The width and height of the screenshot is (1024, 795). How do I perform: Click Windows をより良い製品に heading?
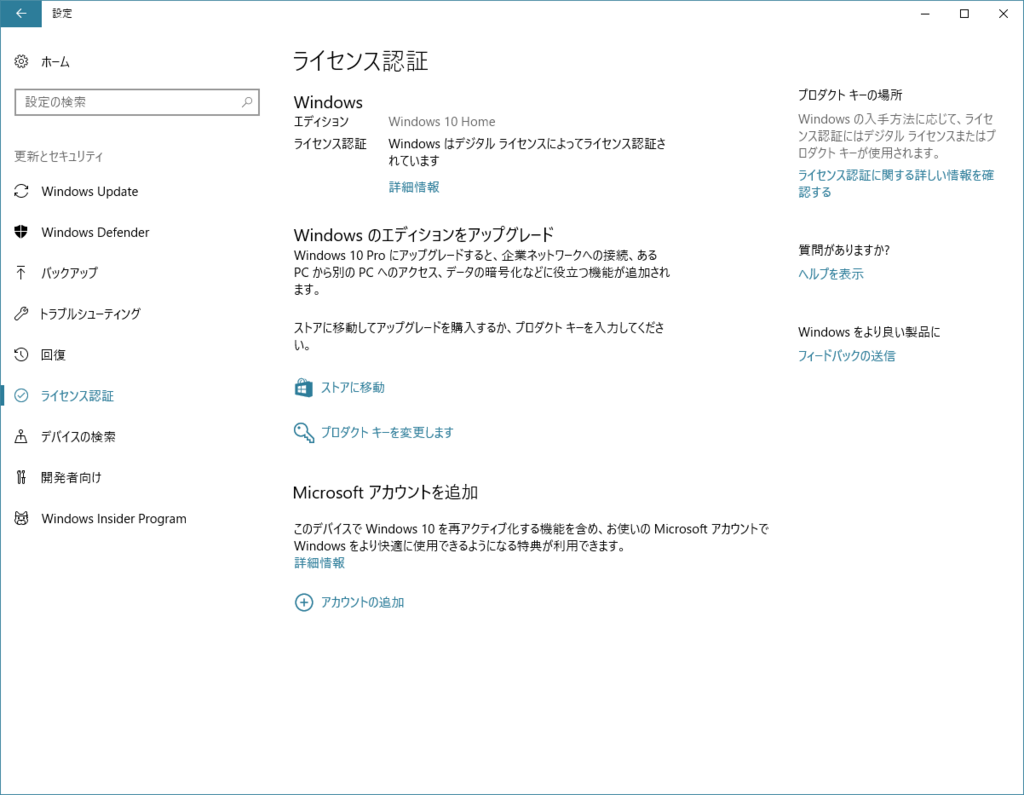pyautogui.click(x=869, y=332)
